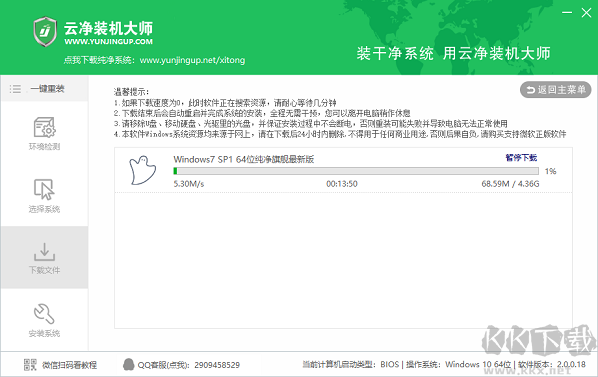The width and height of the screenshot is (598, 377).
Task: Close the 云净装机大师 window
Action: click(x=586, y=13)
